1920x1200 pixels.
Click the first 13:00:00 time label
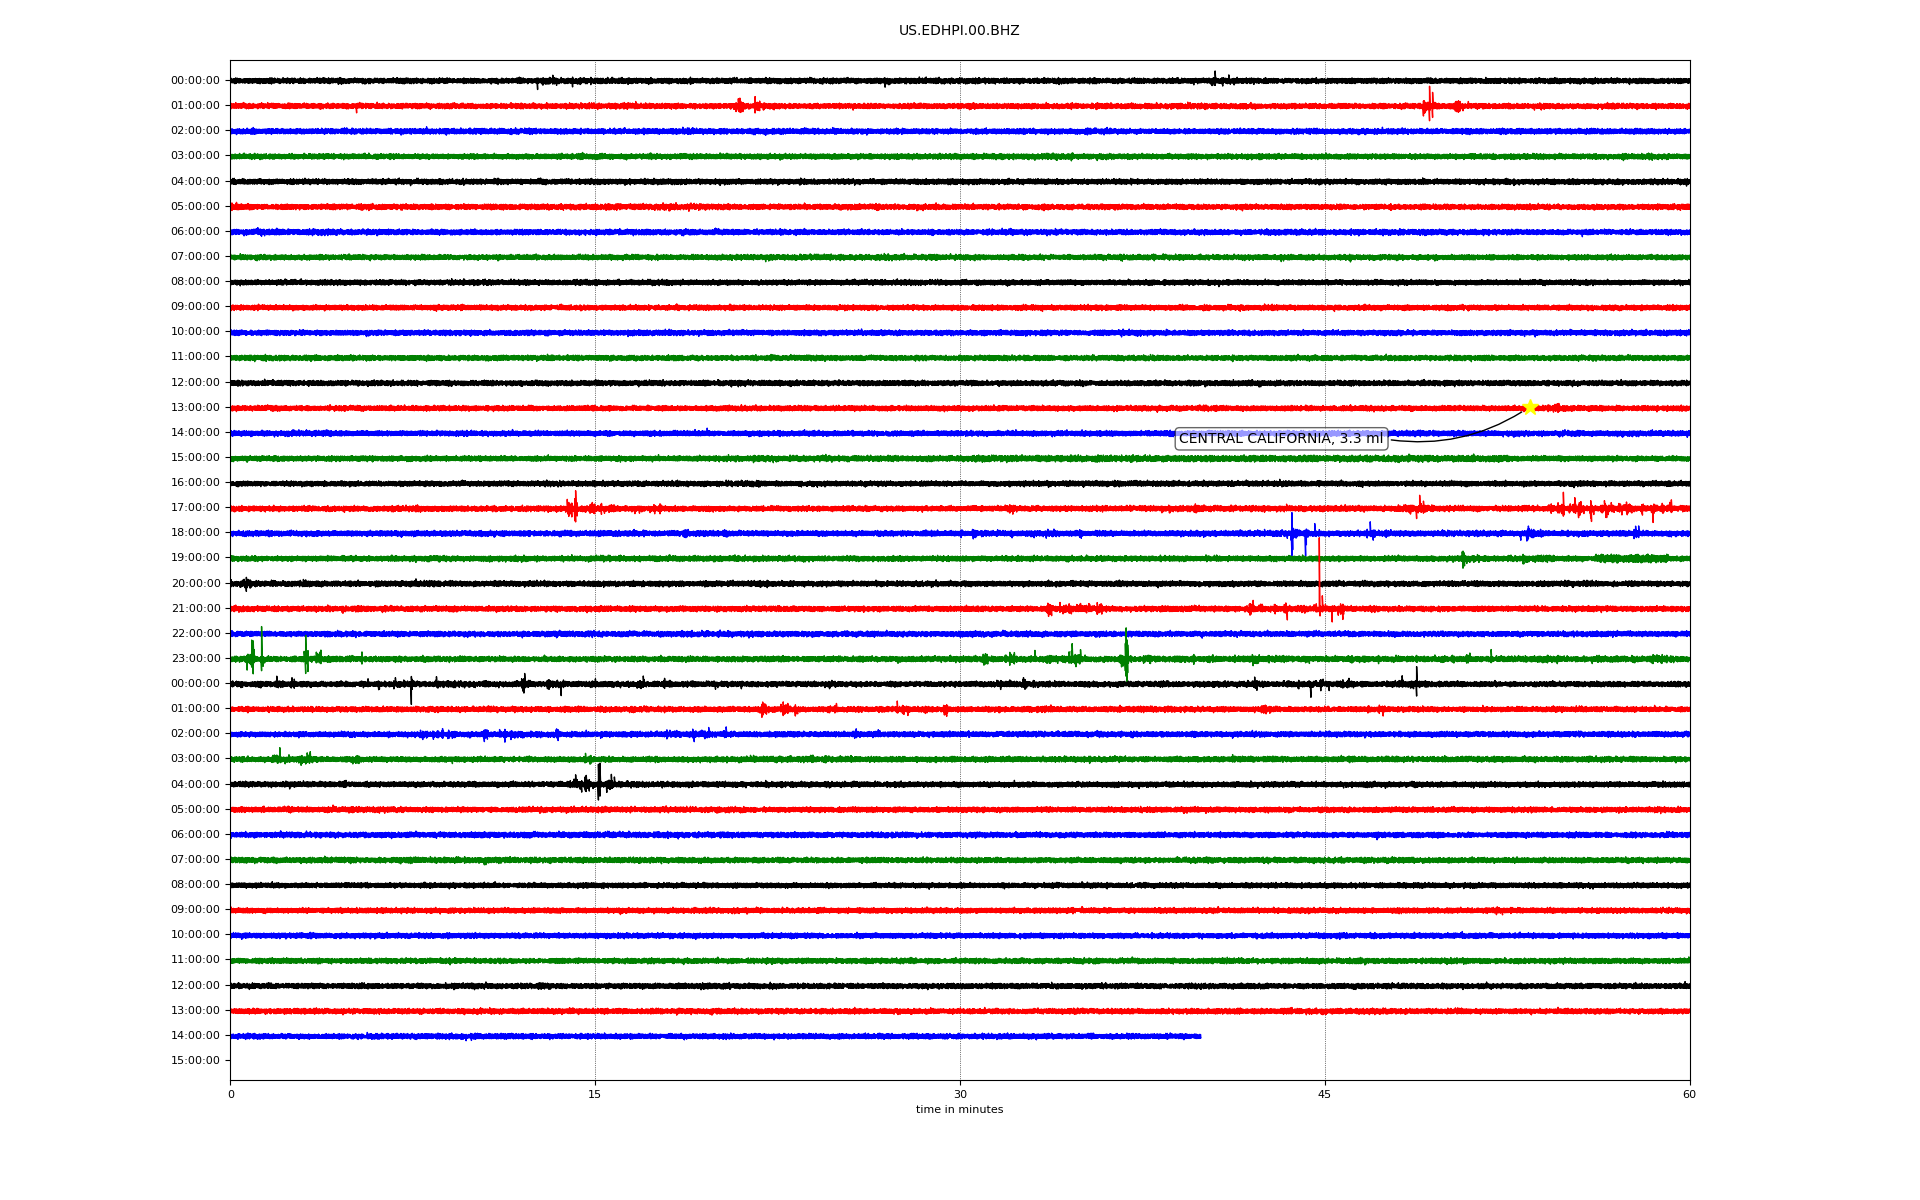coord(195,407)
